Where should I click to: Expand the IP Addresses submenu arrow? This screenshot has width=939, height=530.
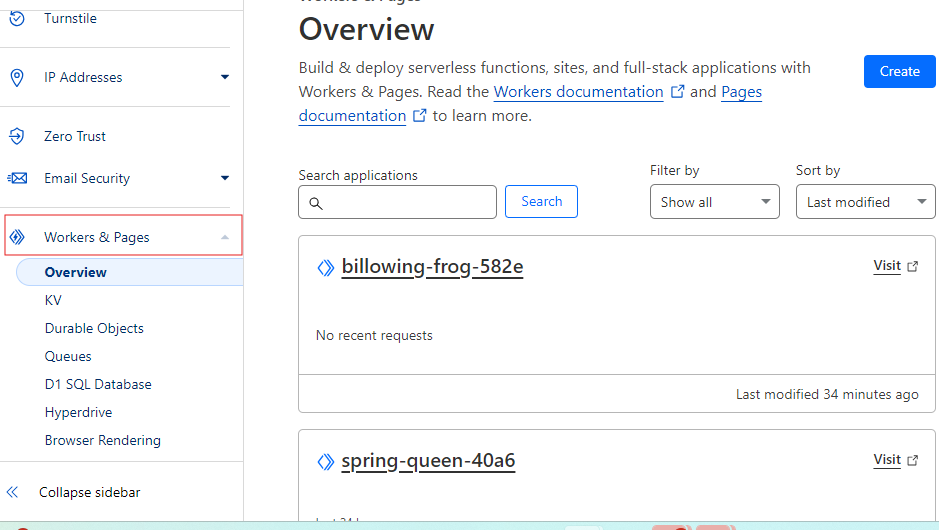pos(225,77)
